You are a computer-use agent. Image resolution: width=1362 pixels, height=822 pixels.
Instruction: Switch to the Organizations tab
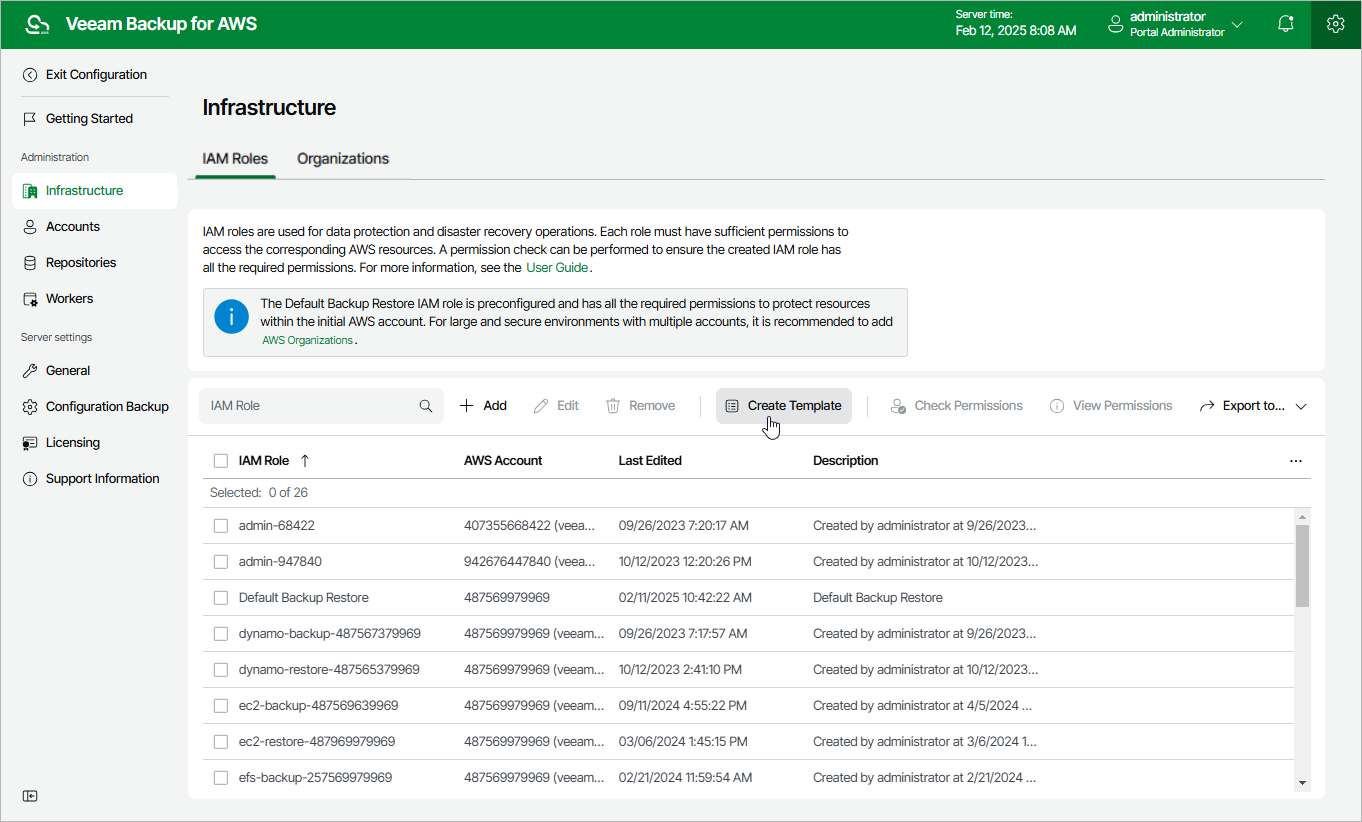click(343, 159)
